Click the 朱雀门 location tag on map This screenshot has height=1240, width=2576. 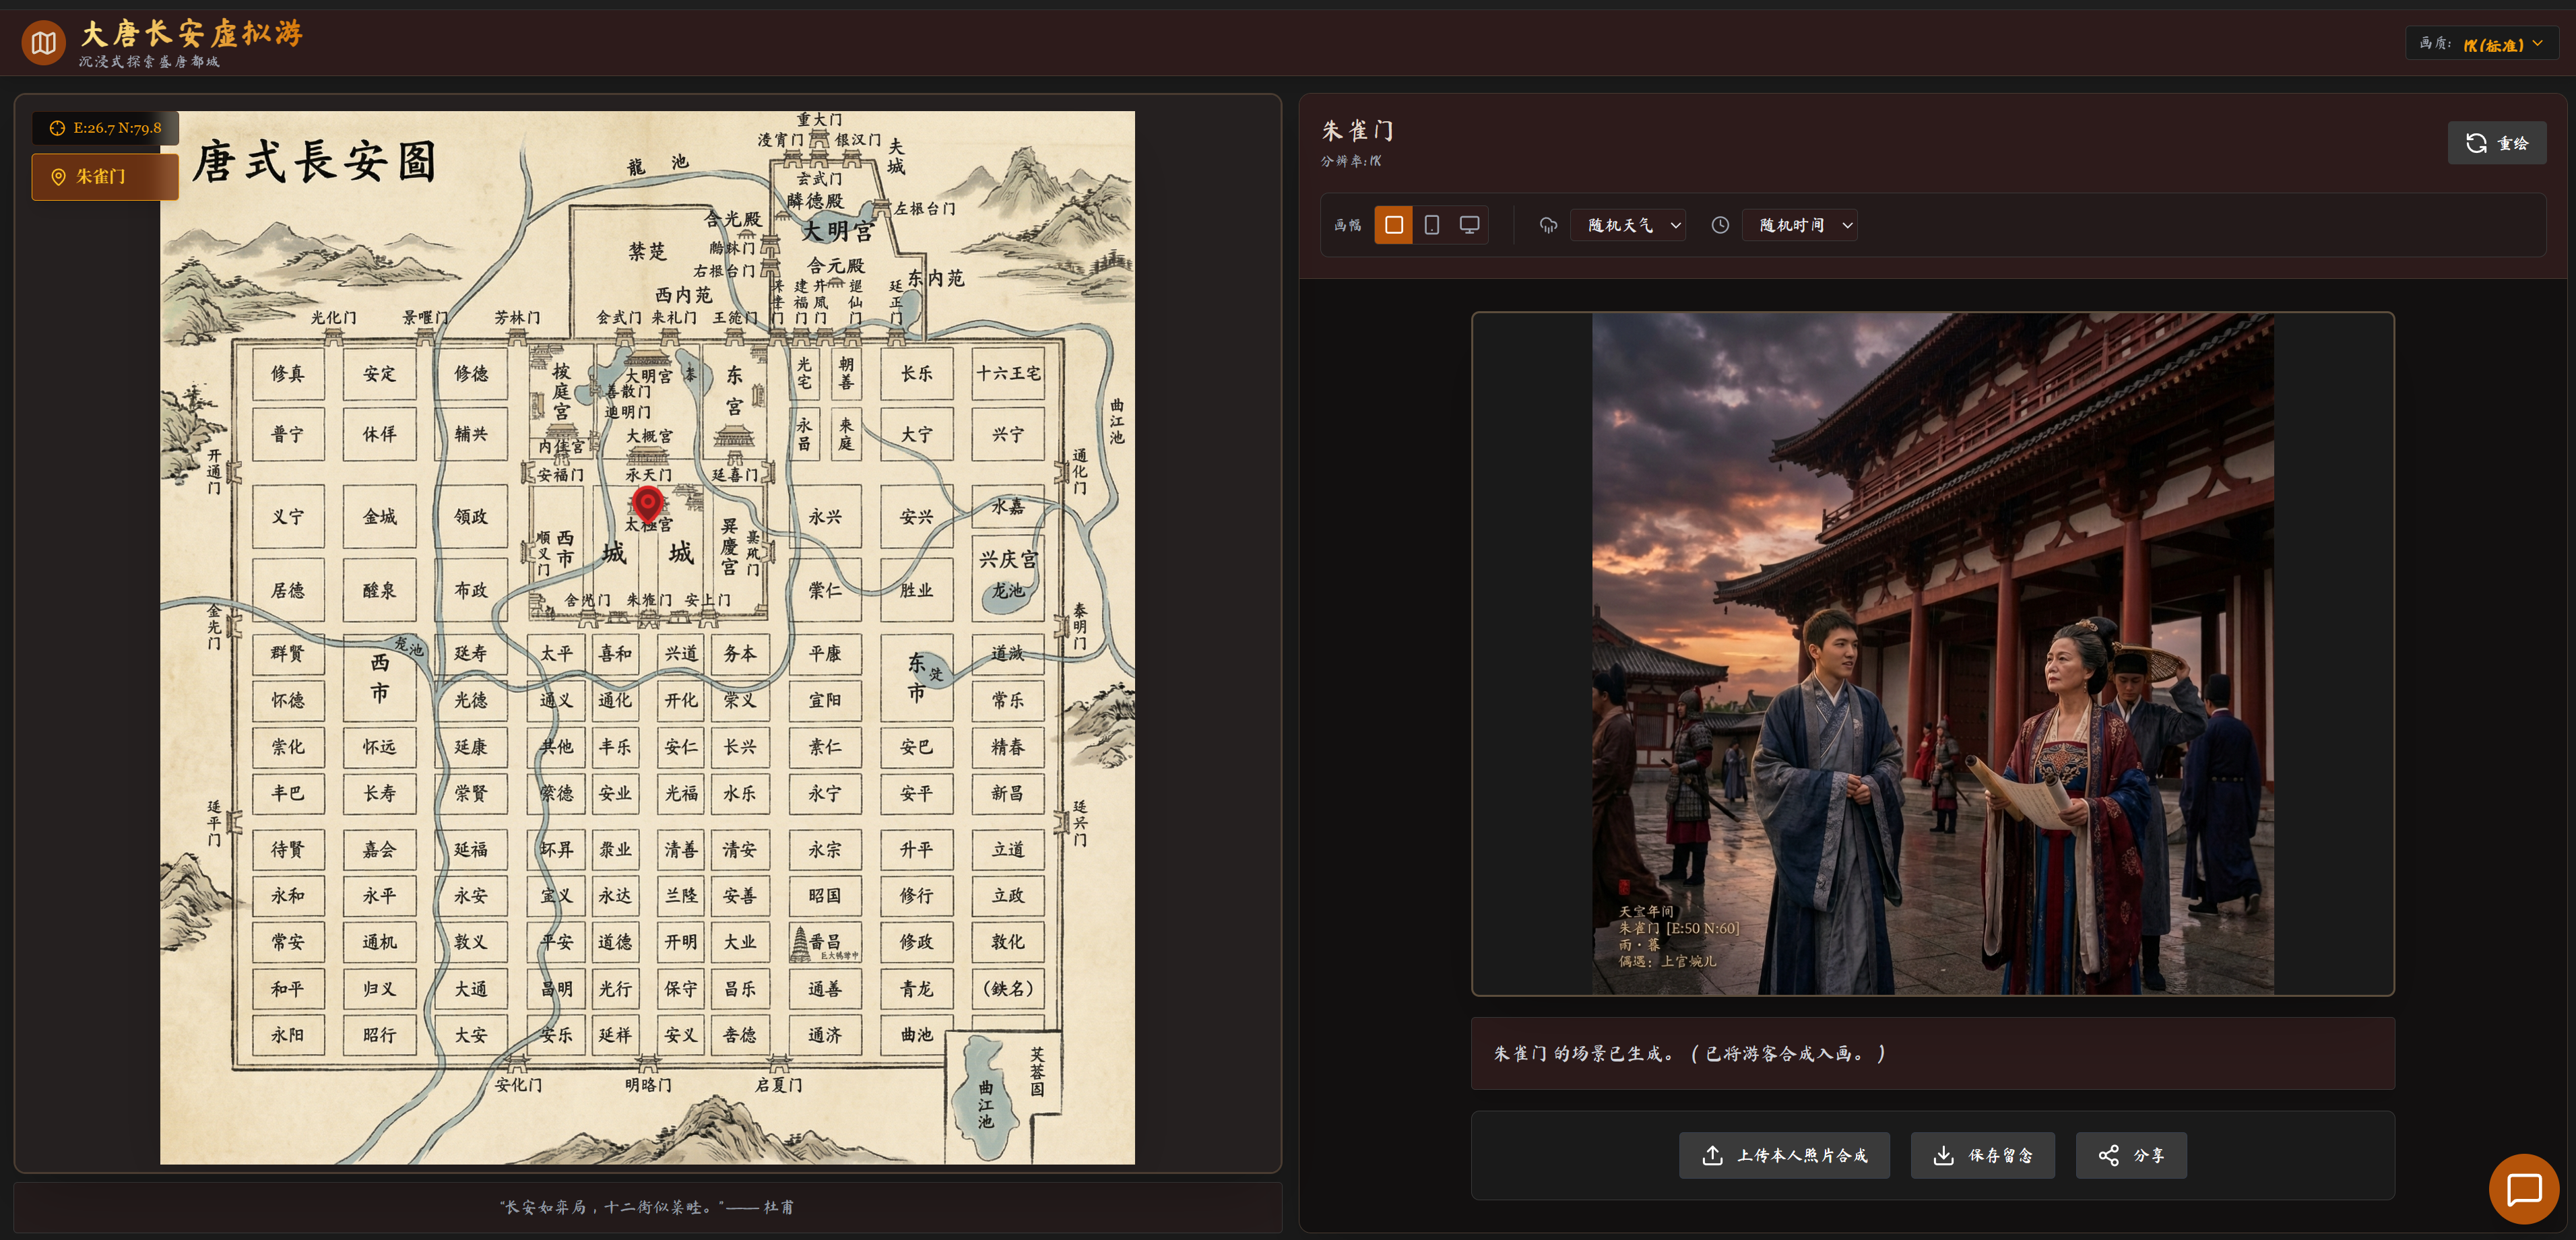105,176
